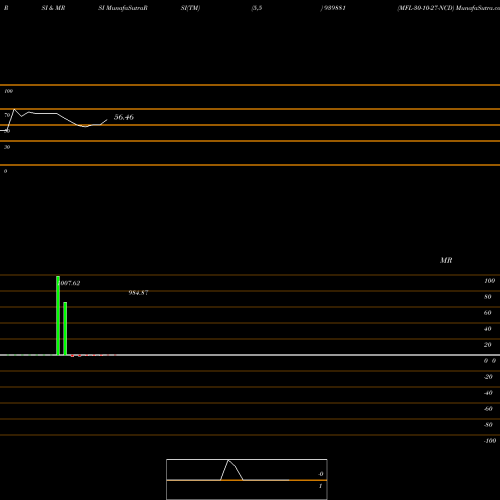500x500 pixels.
Task: Click the code 939881 in header
Action: [335, 8]
